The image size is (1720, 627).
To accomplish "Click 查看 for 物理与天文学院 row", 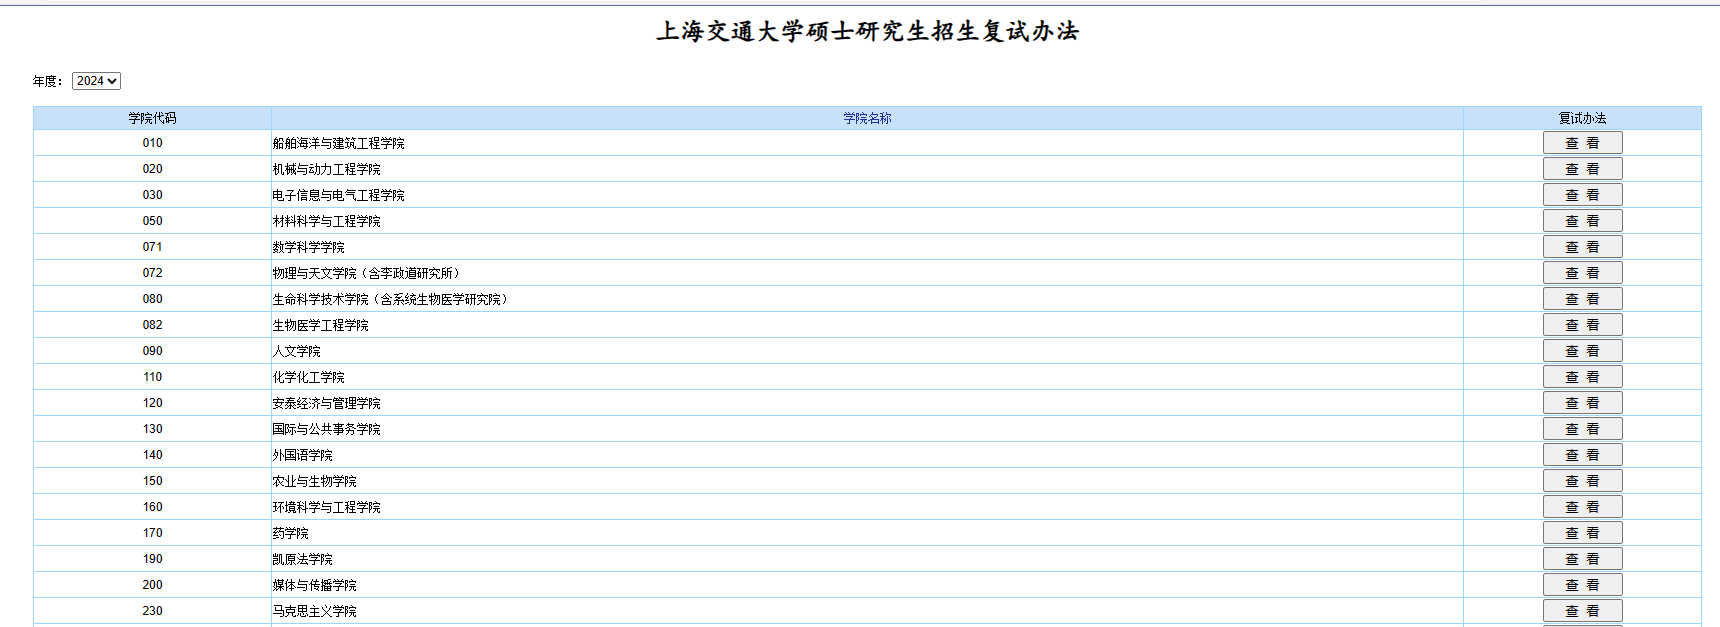I will (x=1582, y=273).
